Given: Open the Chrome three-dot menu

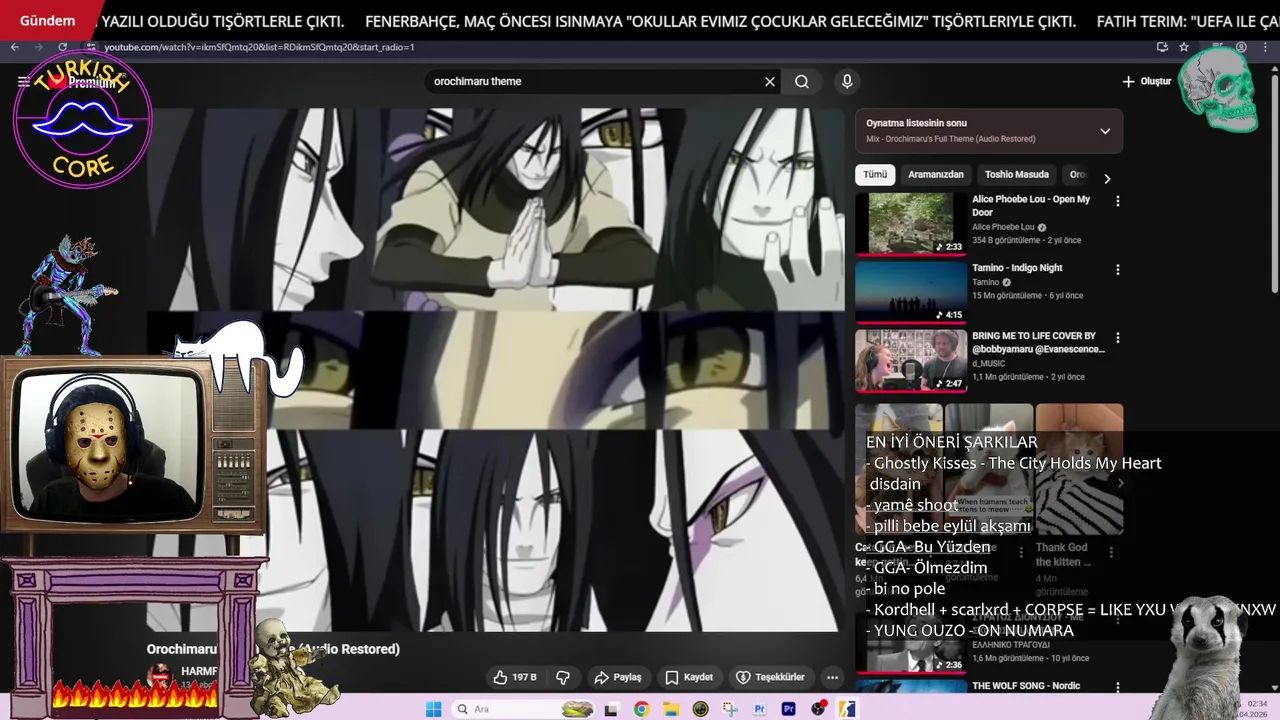Looking at the screenshot, I should (1266, 47).
